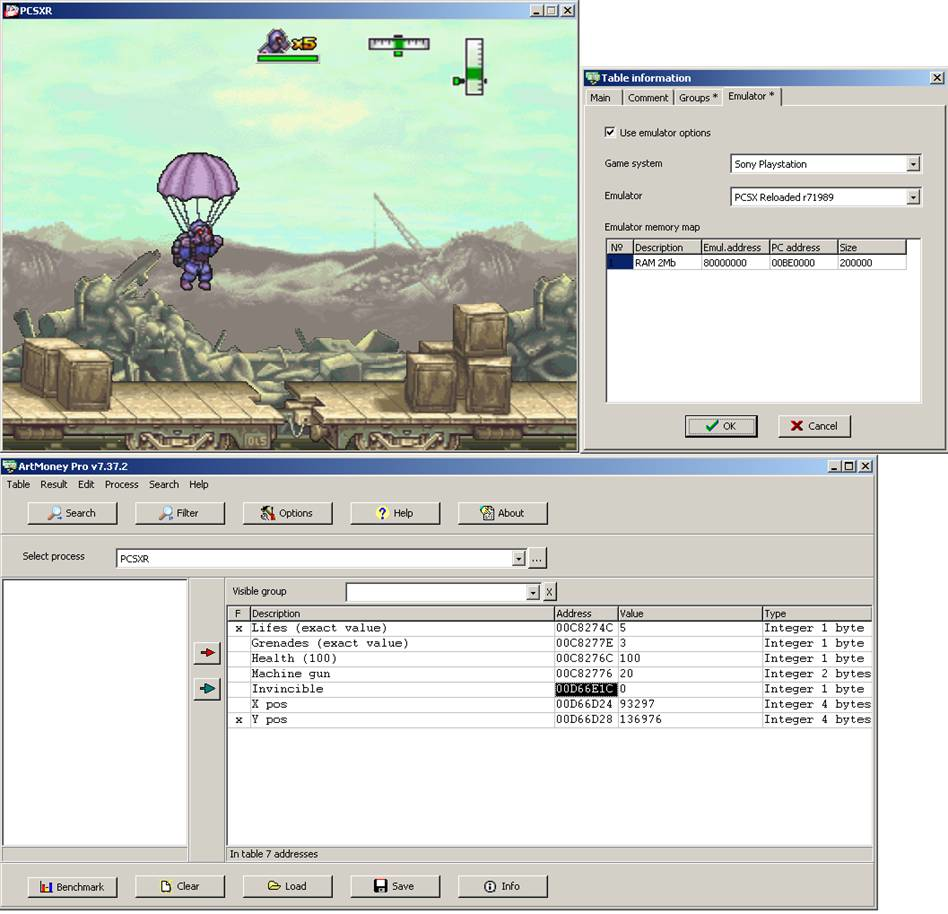
Task: Open the Result menu
Action: 54,484
